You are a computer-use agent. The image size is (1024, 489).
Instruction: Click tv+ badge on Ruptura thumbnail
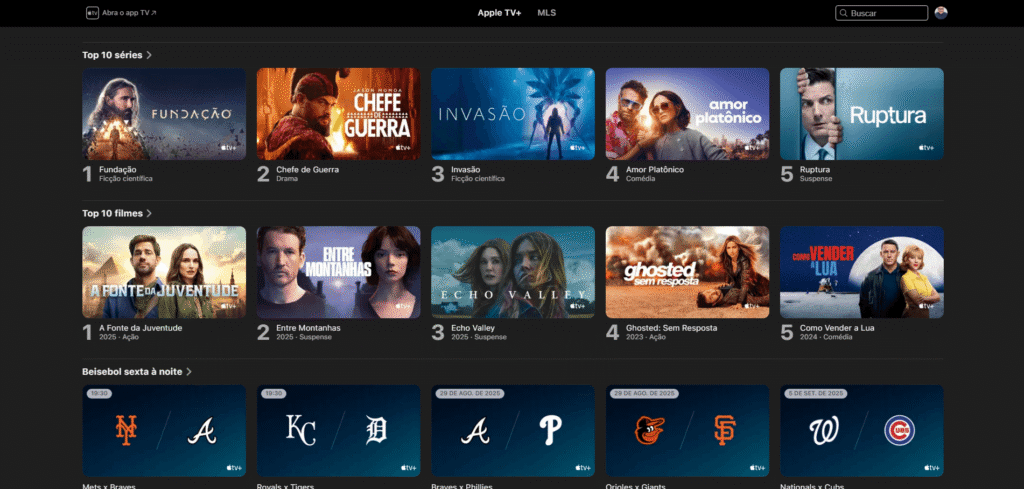pos(927,148)
